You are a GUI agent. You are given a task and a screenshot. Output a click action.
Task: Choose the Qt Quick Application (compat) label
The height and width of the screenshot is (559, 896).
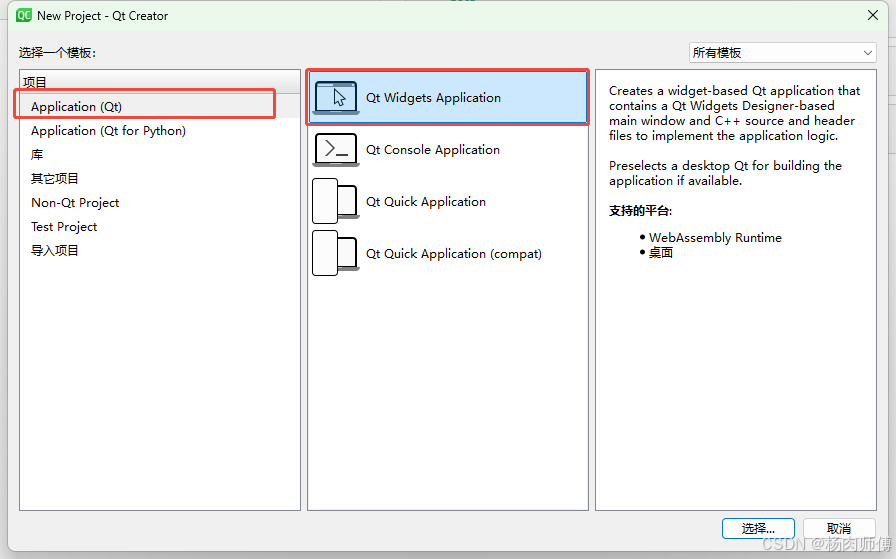tap(454, 254)
